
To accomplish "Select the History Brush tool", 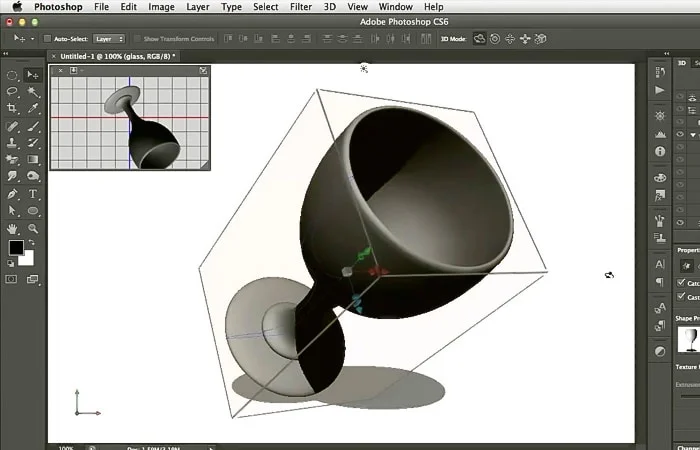I will (x=33, y=143).
